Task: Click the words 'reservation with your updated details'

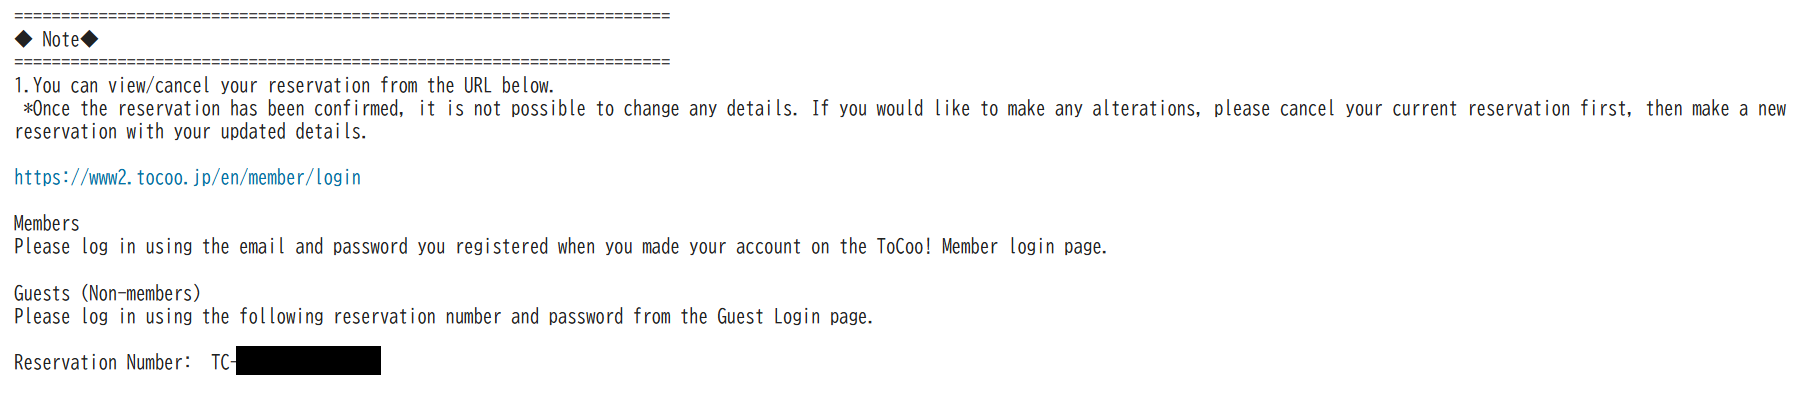Action: (x=190, y=132)
